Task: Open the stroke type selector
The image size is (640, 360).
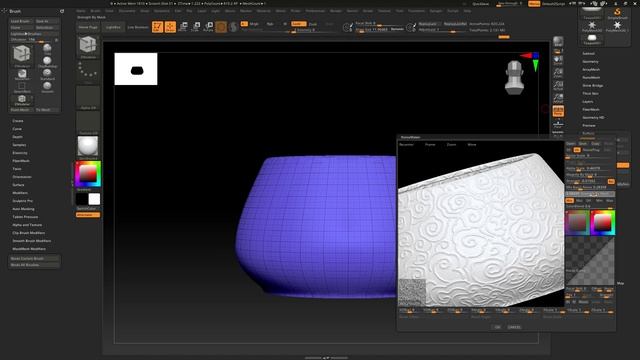Action: point(88,72)
